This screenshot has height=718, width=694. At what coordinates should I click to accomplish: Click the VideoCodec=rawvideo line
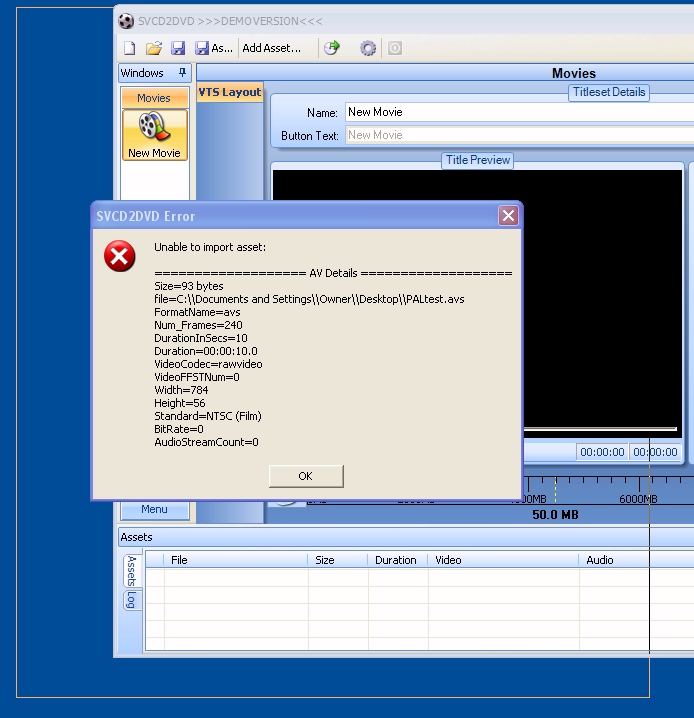pyautogui.click(x=208, y=364)
